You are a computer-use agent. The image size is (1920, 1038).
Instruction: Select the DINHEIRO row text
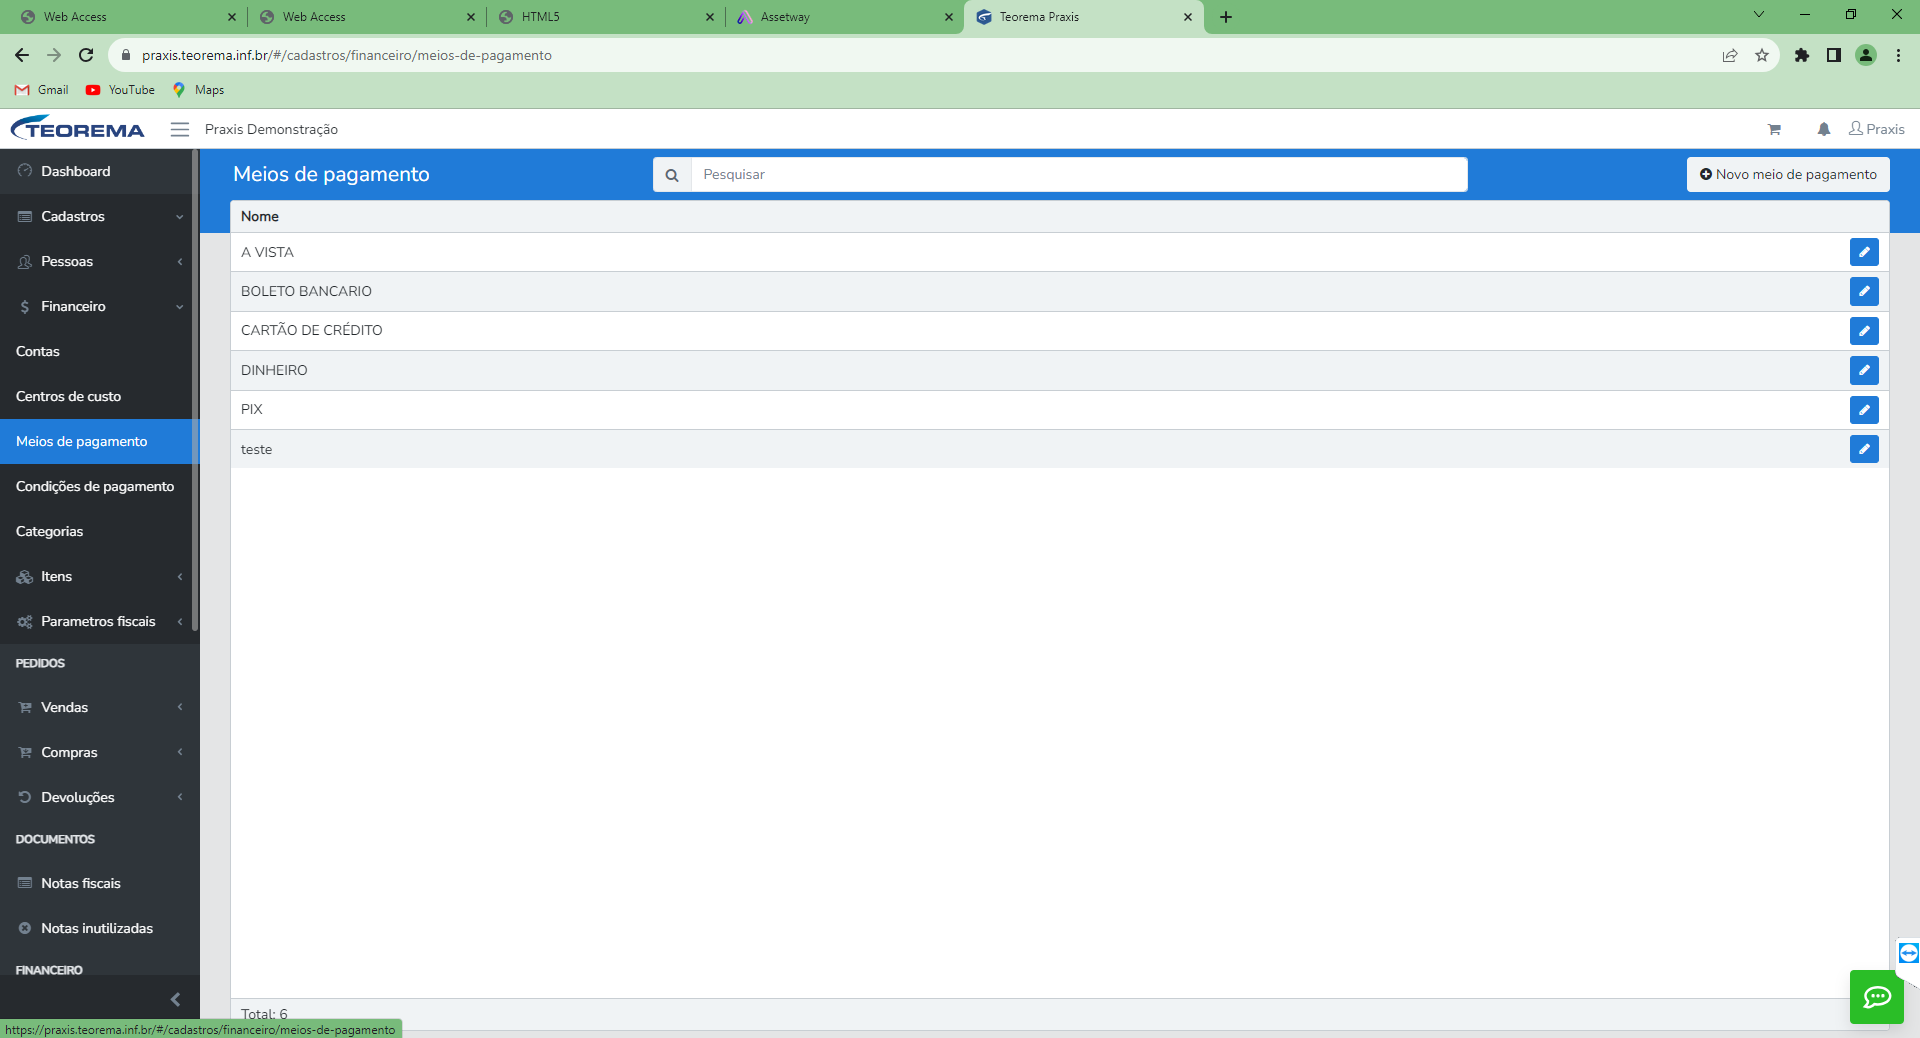[274, 370]
